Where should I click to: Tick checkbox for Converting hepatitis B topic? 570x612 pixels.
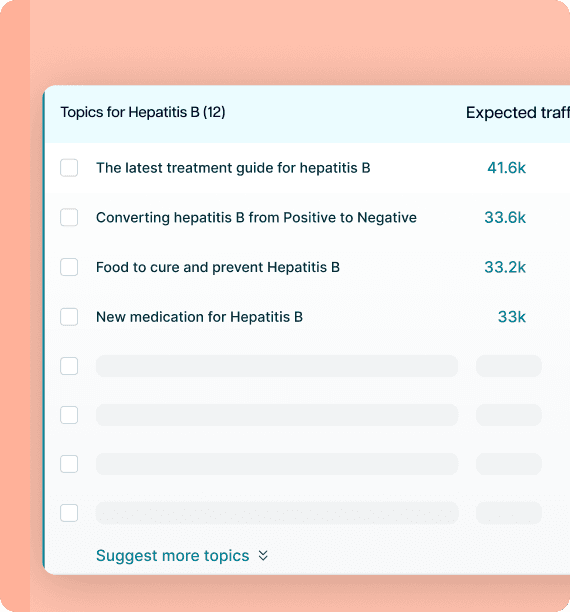(x=69, y=217)
